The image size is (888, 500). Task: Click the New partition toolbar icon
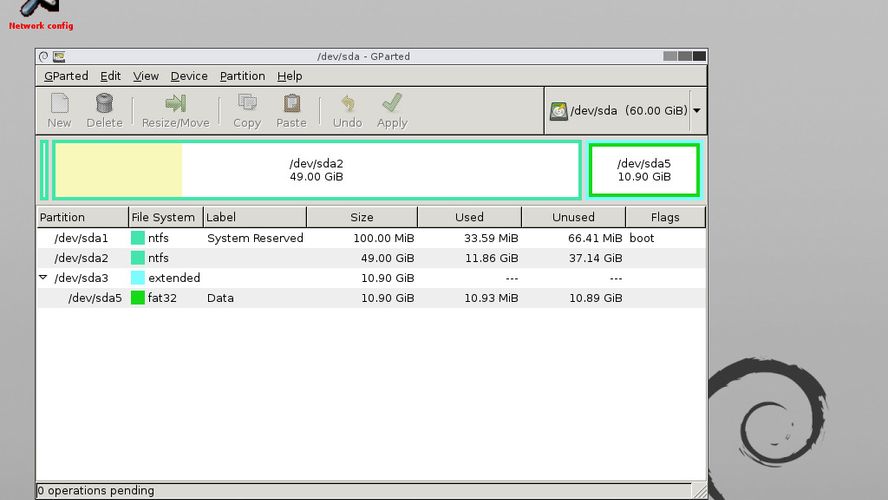coord(59,103)
